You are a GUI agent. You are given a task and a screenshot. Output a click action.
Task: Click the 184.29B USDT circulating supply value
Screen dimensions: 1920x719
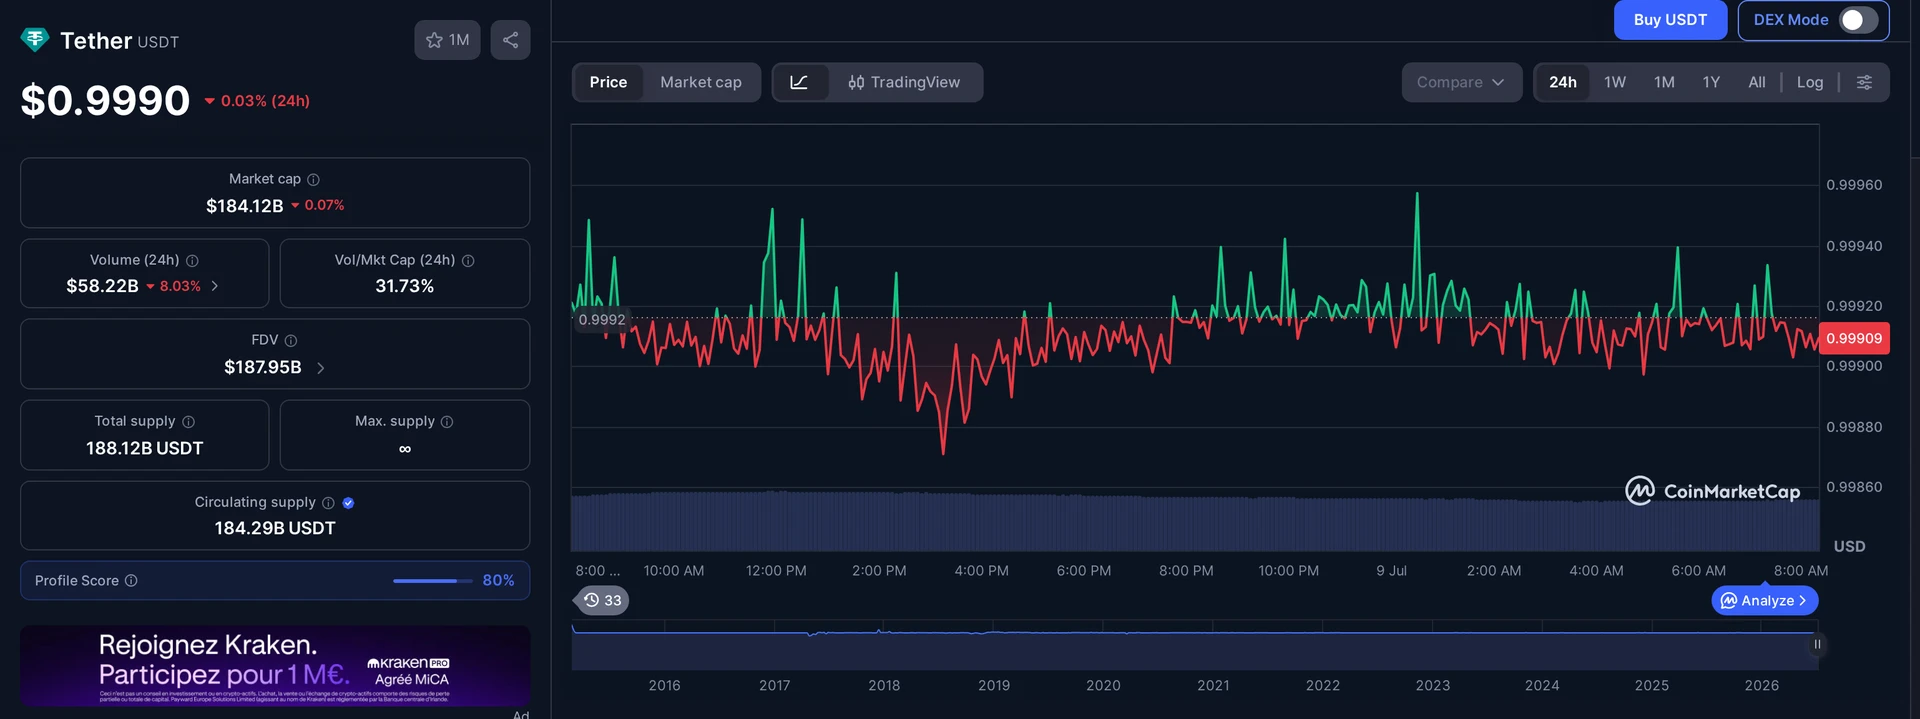click(275, 528)
